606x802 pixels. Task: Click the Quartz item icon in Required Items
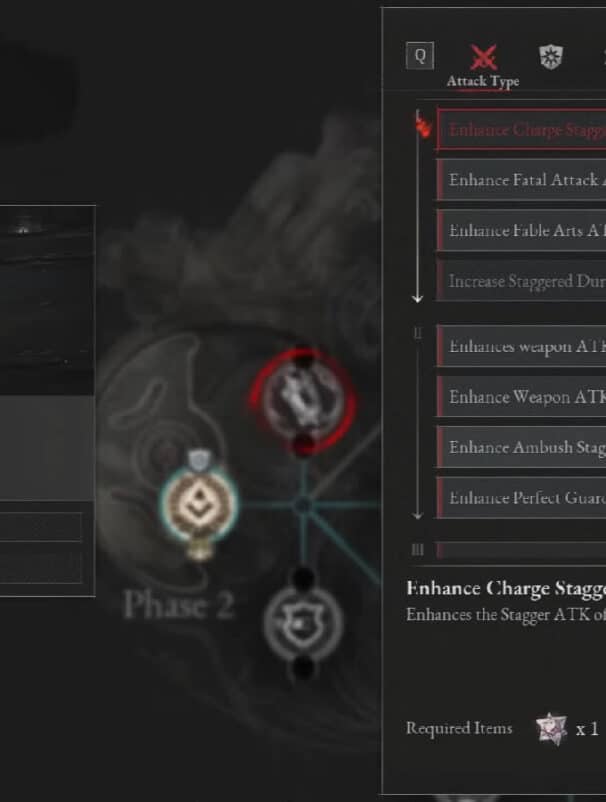(551, 728)
